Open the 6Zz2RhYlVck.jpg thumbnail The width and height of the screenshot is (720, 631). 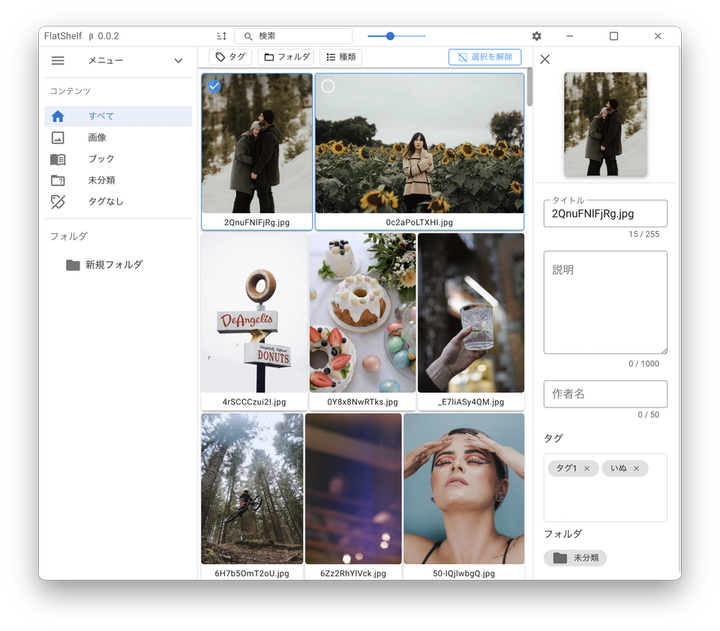pos(353,489)
